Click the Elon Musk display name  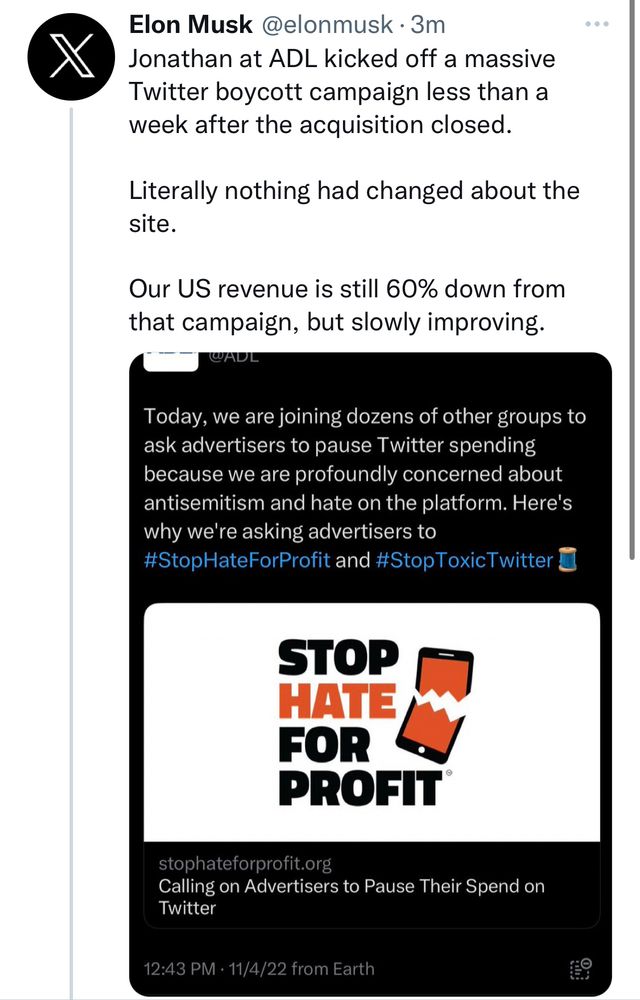[191, 24]
